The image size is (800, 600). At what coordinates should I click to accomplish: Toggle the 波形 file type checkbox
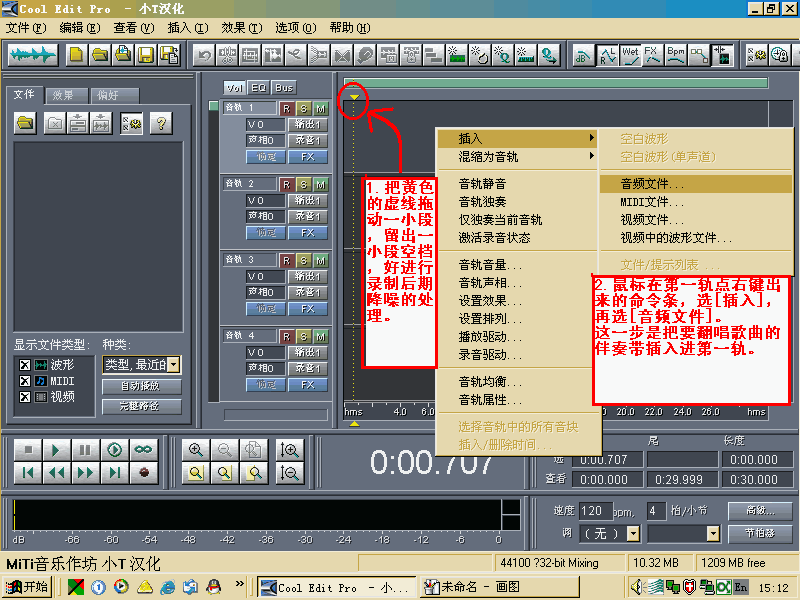(24, 365)
